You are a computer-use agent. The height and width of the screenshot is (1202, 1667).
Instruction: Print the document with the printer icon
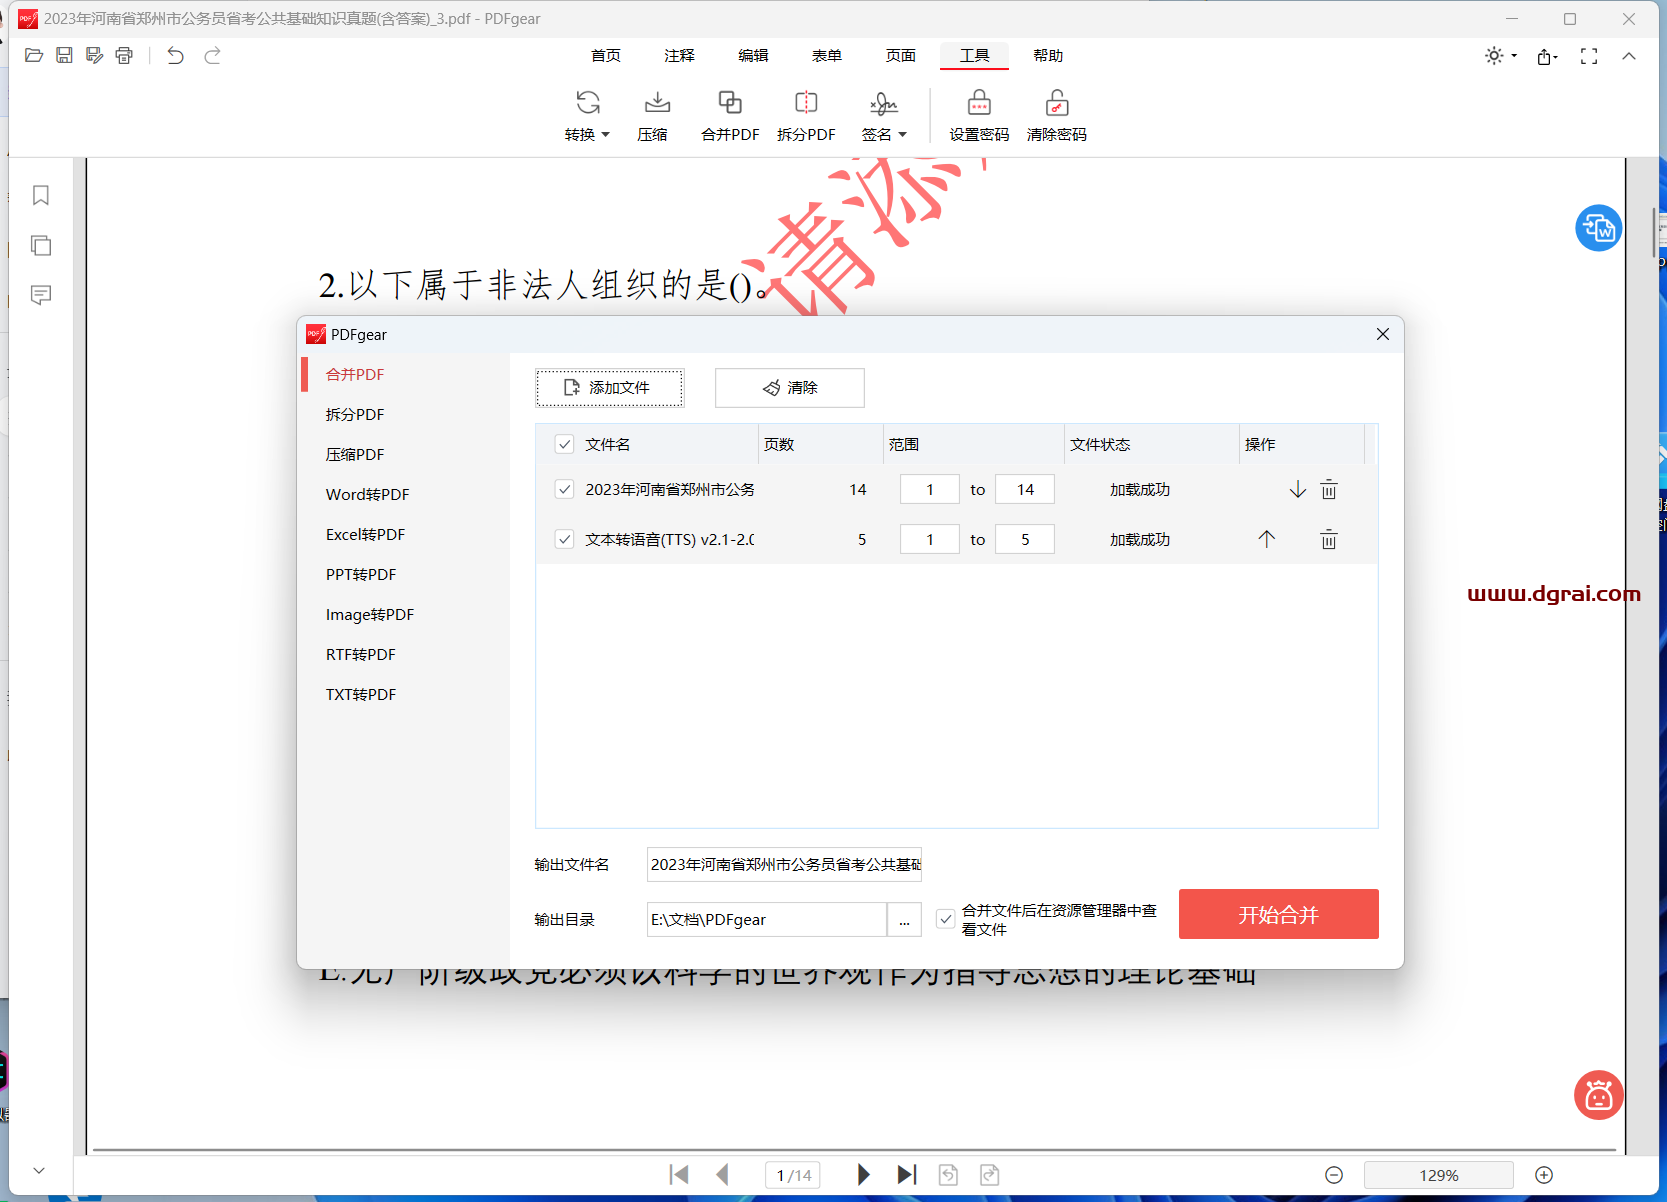pos(124,55)
